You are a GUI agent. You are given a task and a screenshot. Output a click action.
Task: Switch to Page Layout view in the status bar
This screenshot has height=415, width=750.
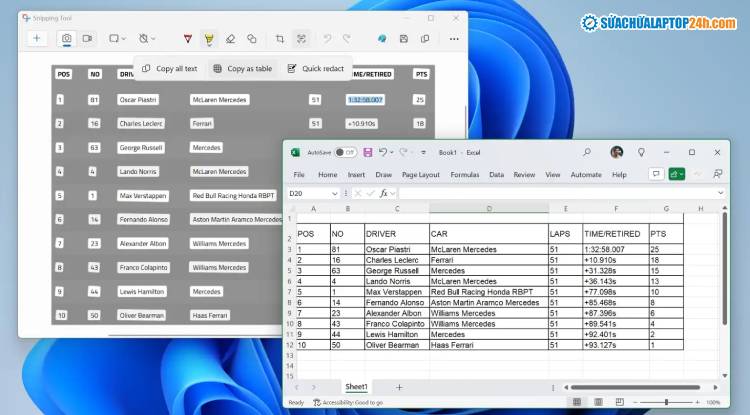click(x=598, y=402)
